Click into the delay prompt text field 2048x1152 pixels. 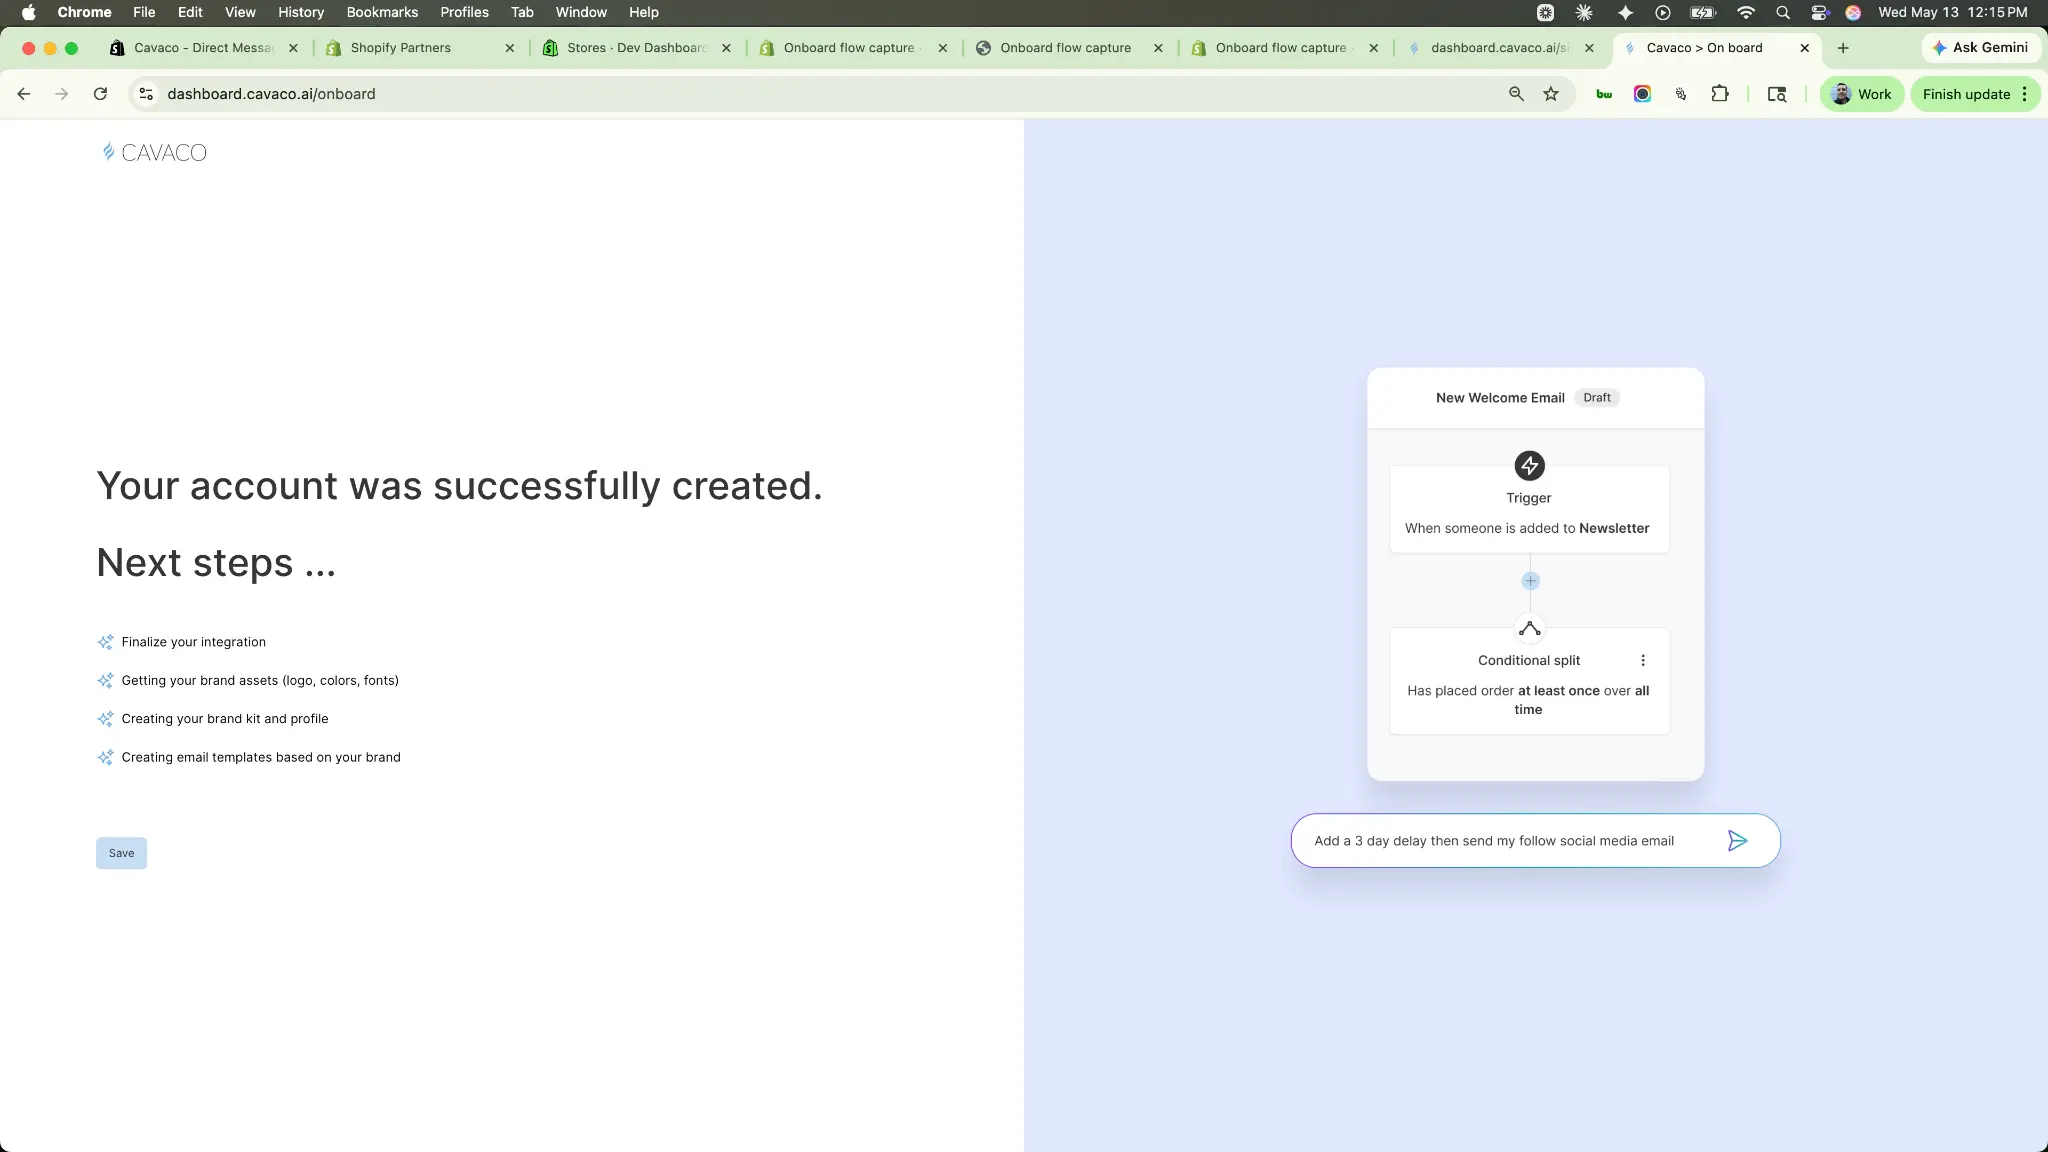pos(1494,841)
